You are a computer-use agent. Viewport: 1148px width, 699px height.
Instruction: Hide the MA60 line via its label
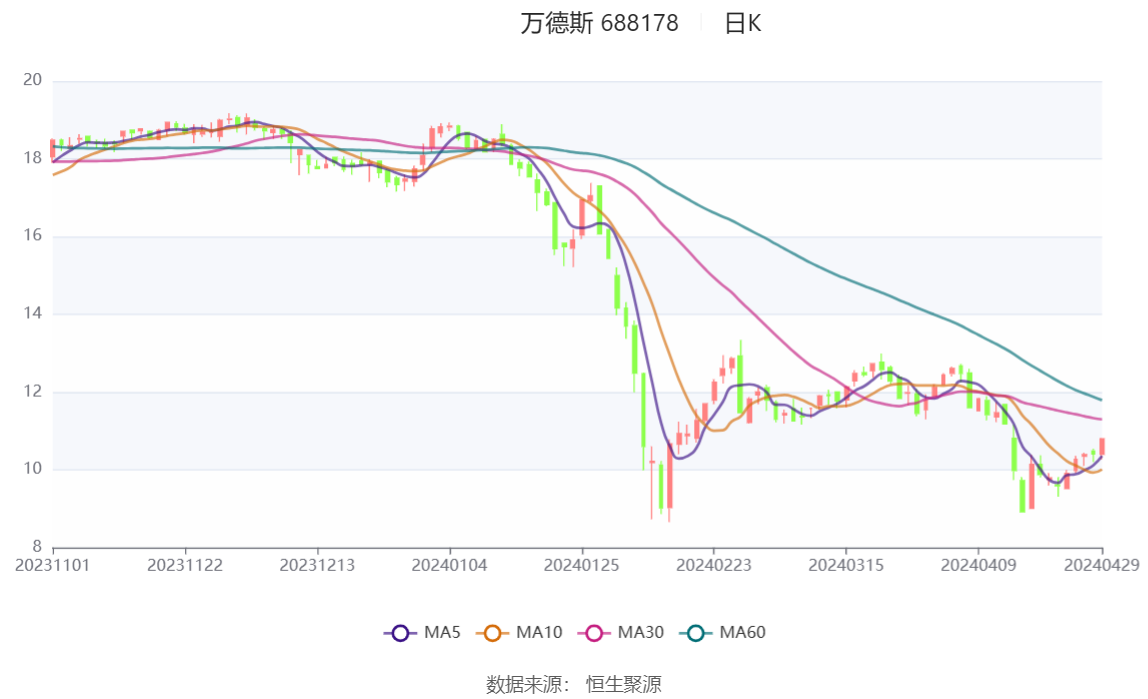tap(742, 633)
